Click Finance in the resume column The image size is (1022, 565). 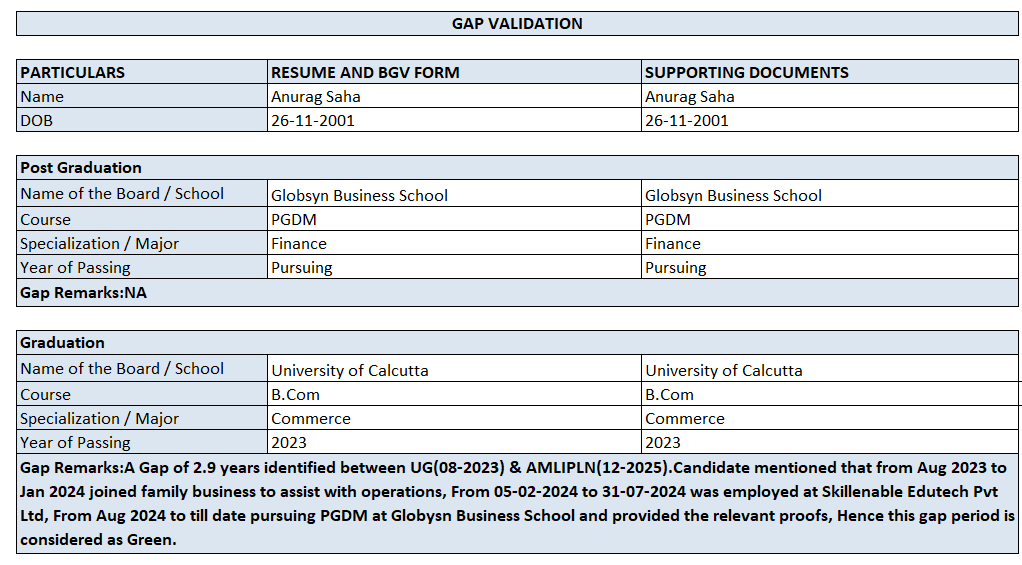(299, 244)
